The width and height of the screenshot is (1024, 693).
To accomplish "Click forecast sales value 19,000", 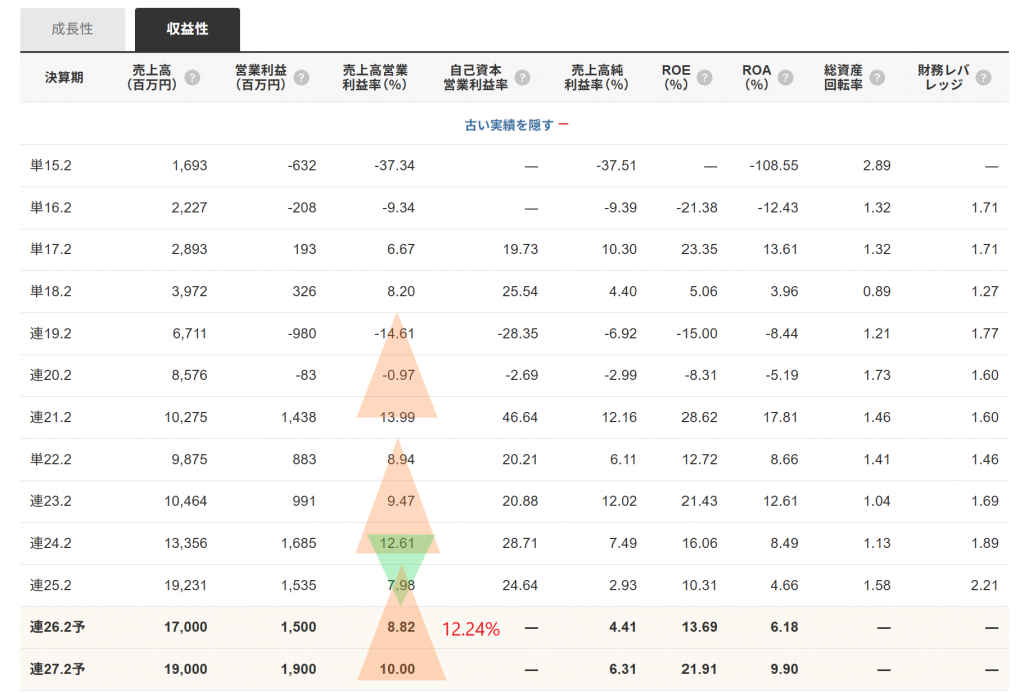I will tap(185, 669).
